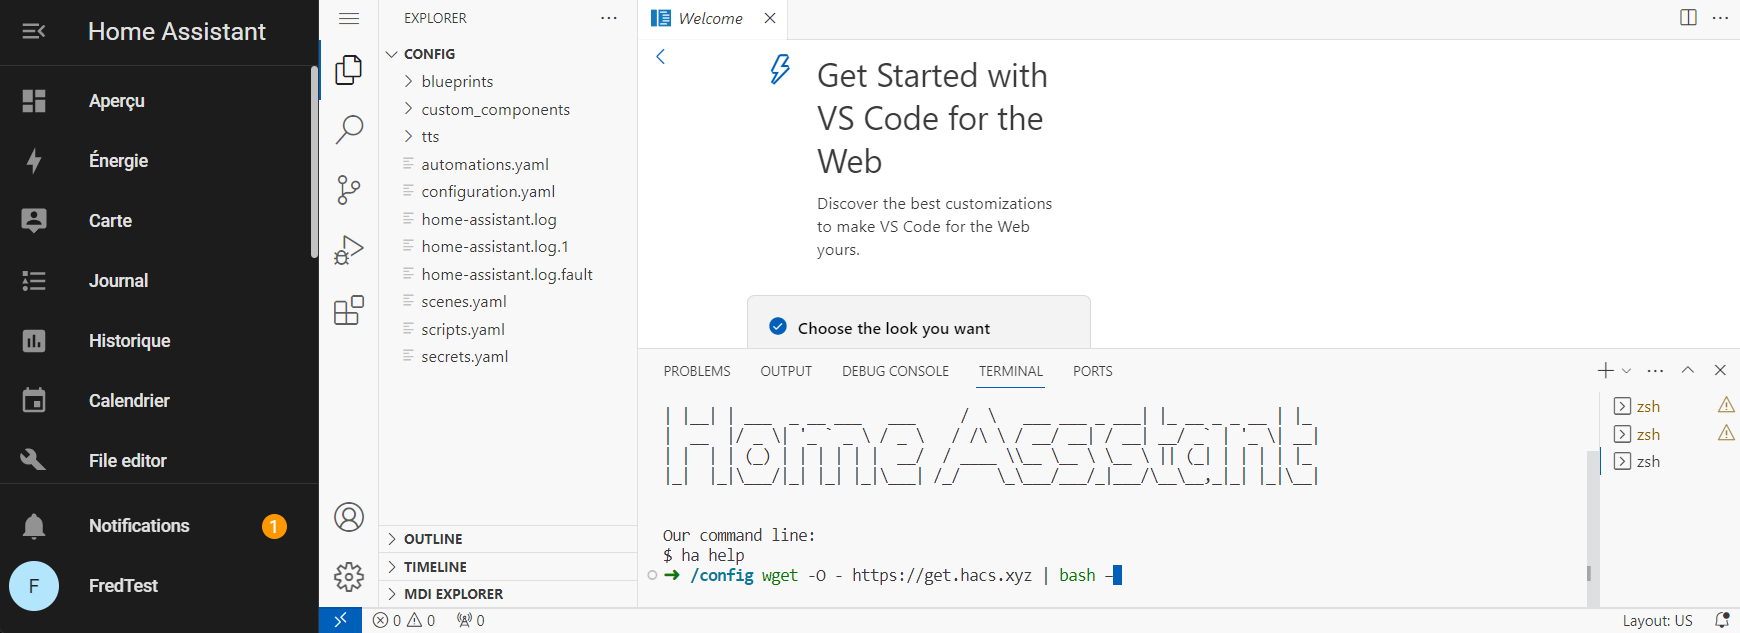This screenshot has height=633, width=1740.
Task: Open forwarded ports status item
Action: (471, 620)
